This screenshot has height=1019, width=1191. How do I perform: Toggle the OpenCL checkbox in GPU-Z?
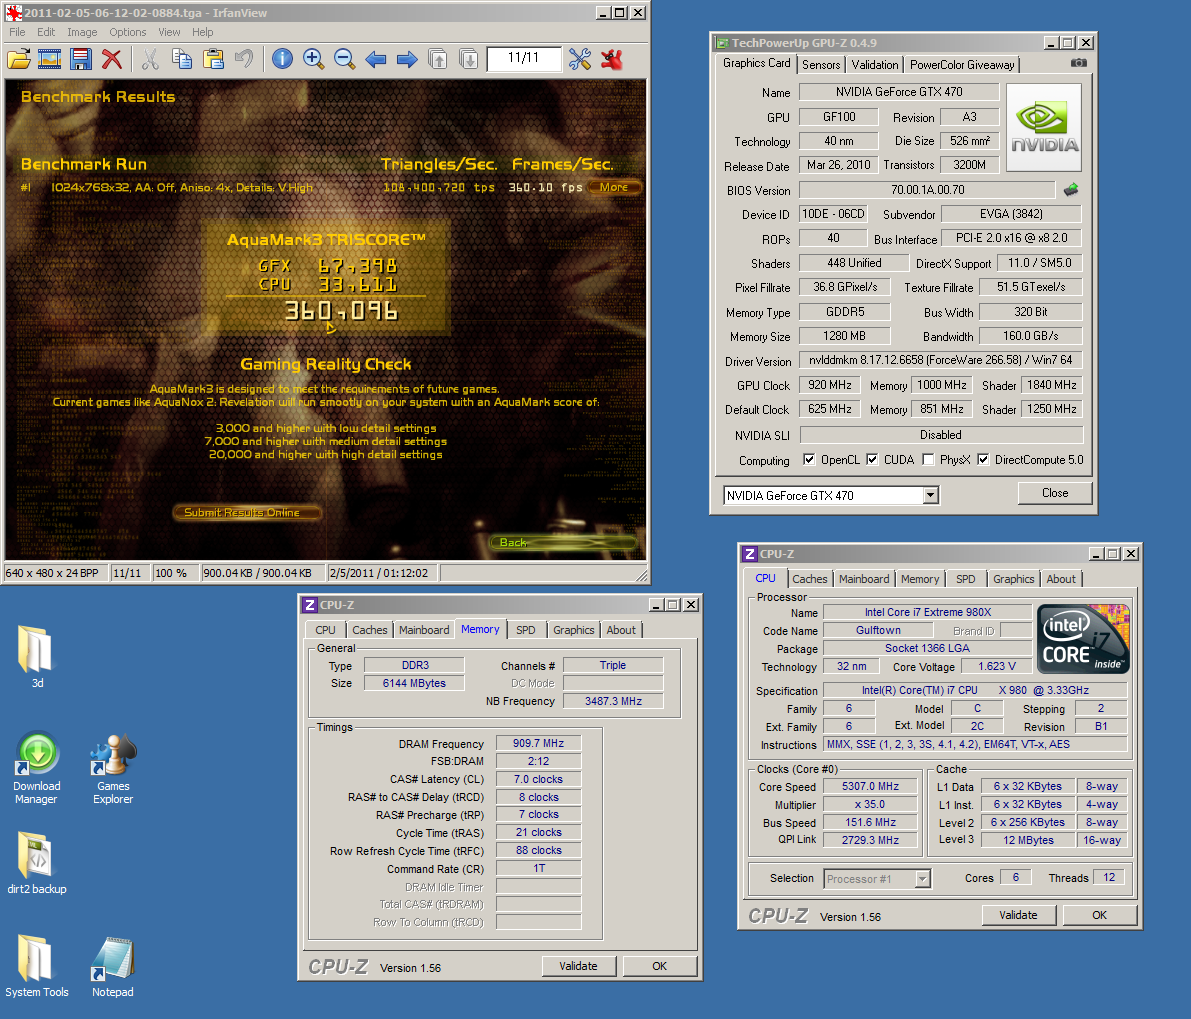tap(809, 459)
